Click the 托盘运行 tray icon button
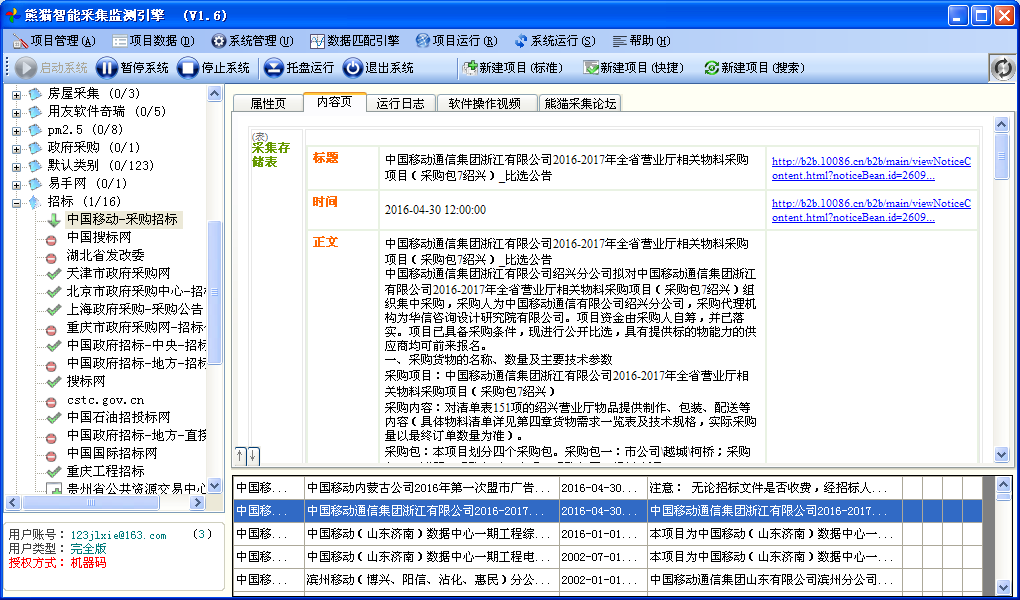This screenshot has height=600, width=1020. point(273,68)
